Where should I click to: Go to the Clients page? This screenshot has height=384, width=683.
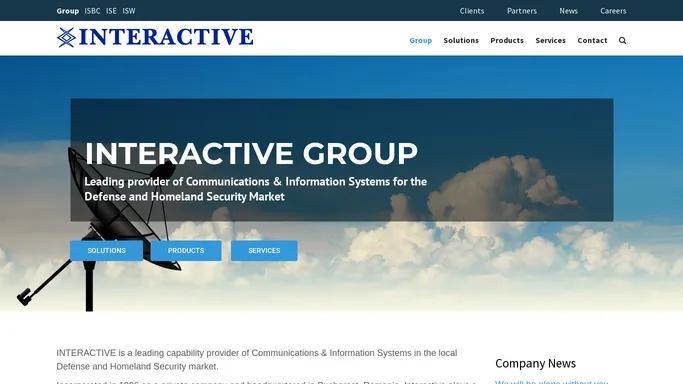472,11
